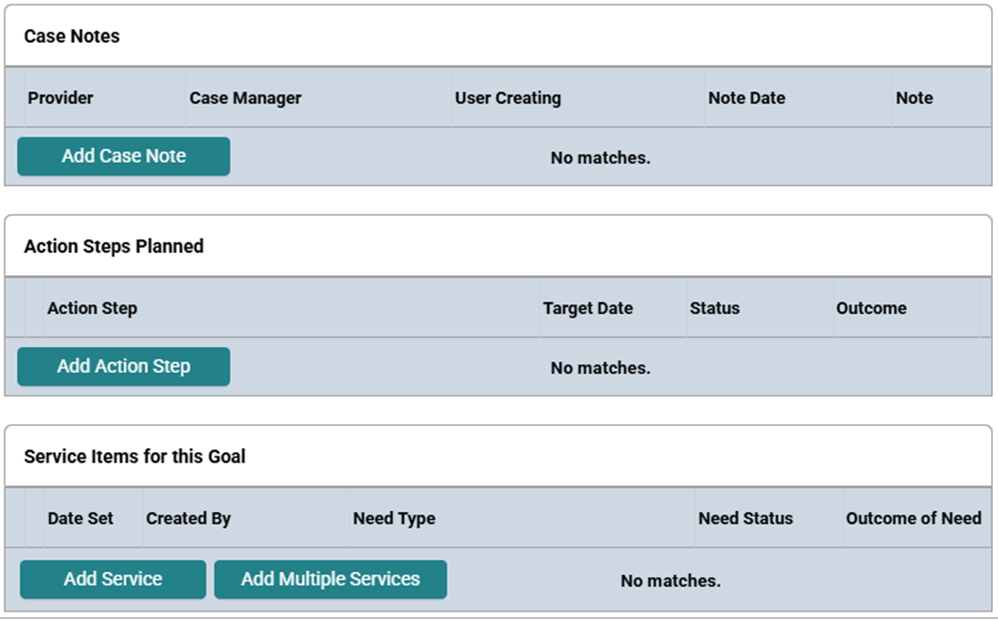998x620 pixels.
Task: Click the Add Multiple Services button
Action: 330,579
